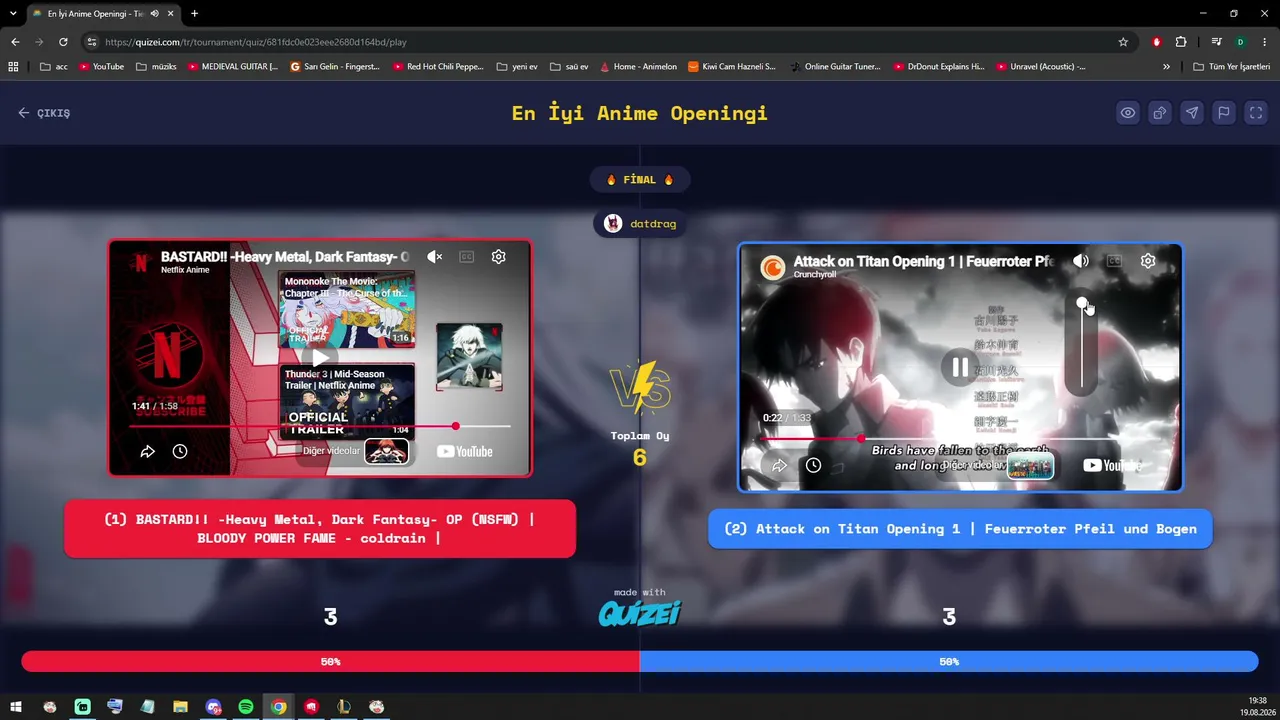
Task: Unmute the BASTARD!! video
Action: point(434,257)
